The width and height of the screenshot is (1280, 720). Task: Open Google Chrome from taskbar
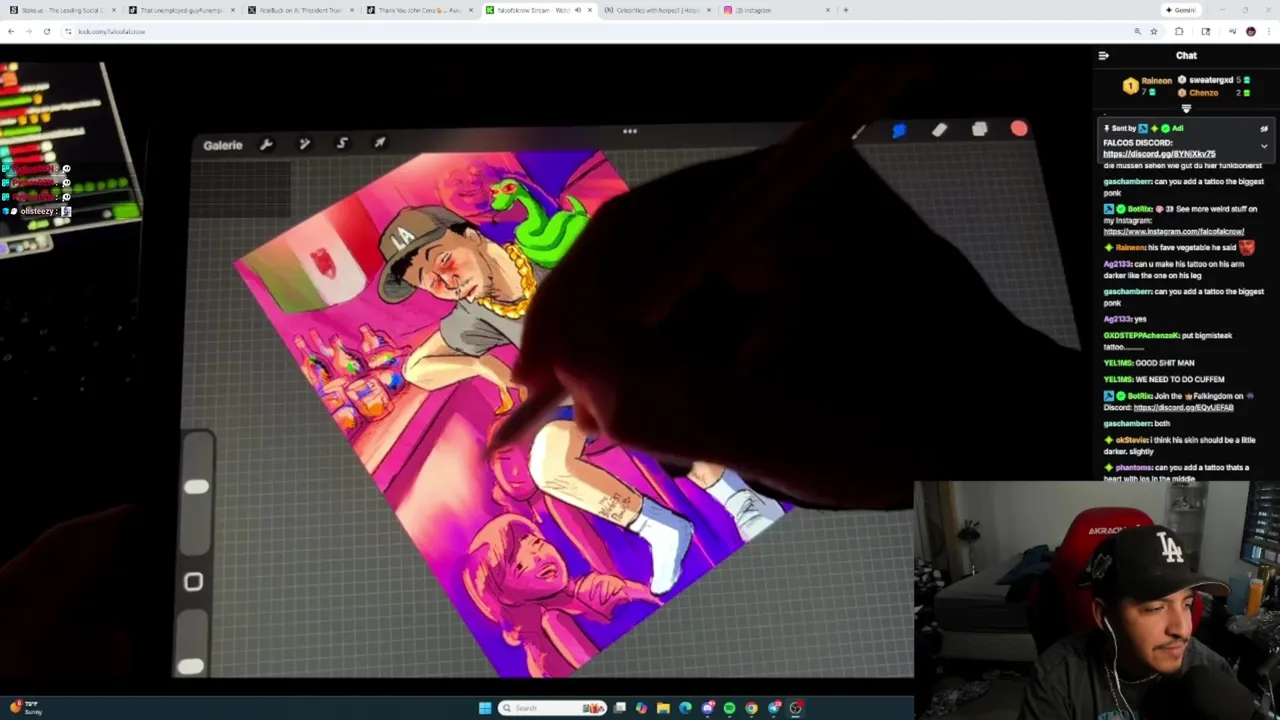pyautogui.click(x=751, y=708)
